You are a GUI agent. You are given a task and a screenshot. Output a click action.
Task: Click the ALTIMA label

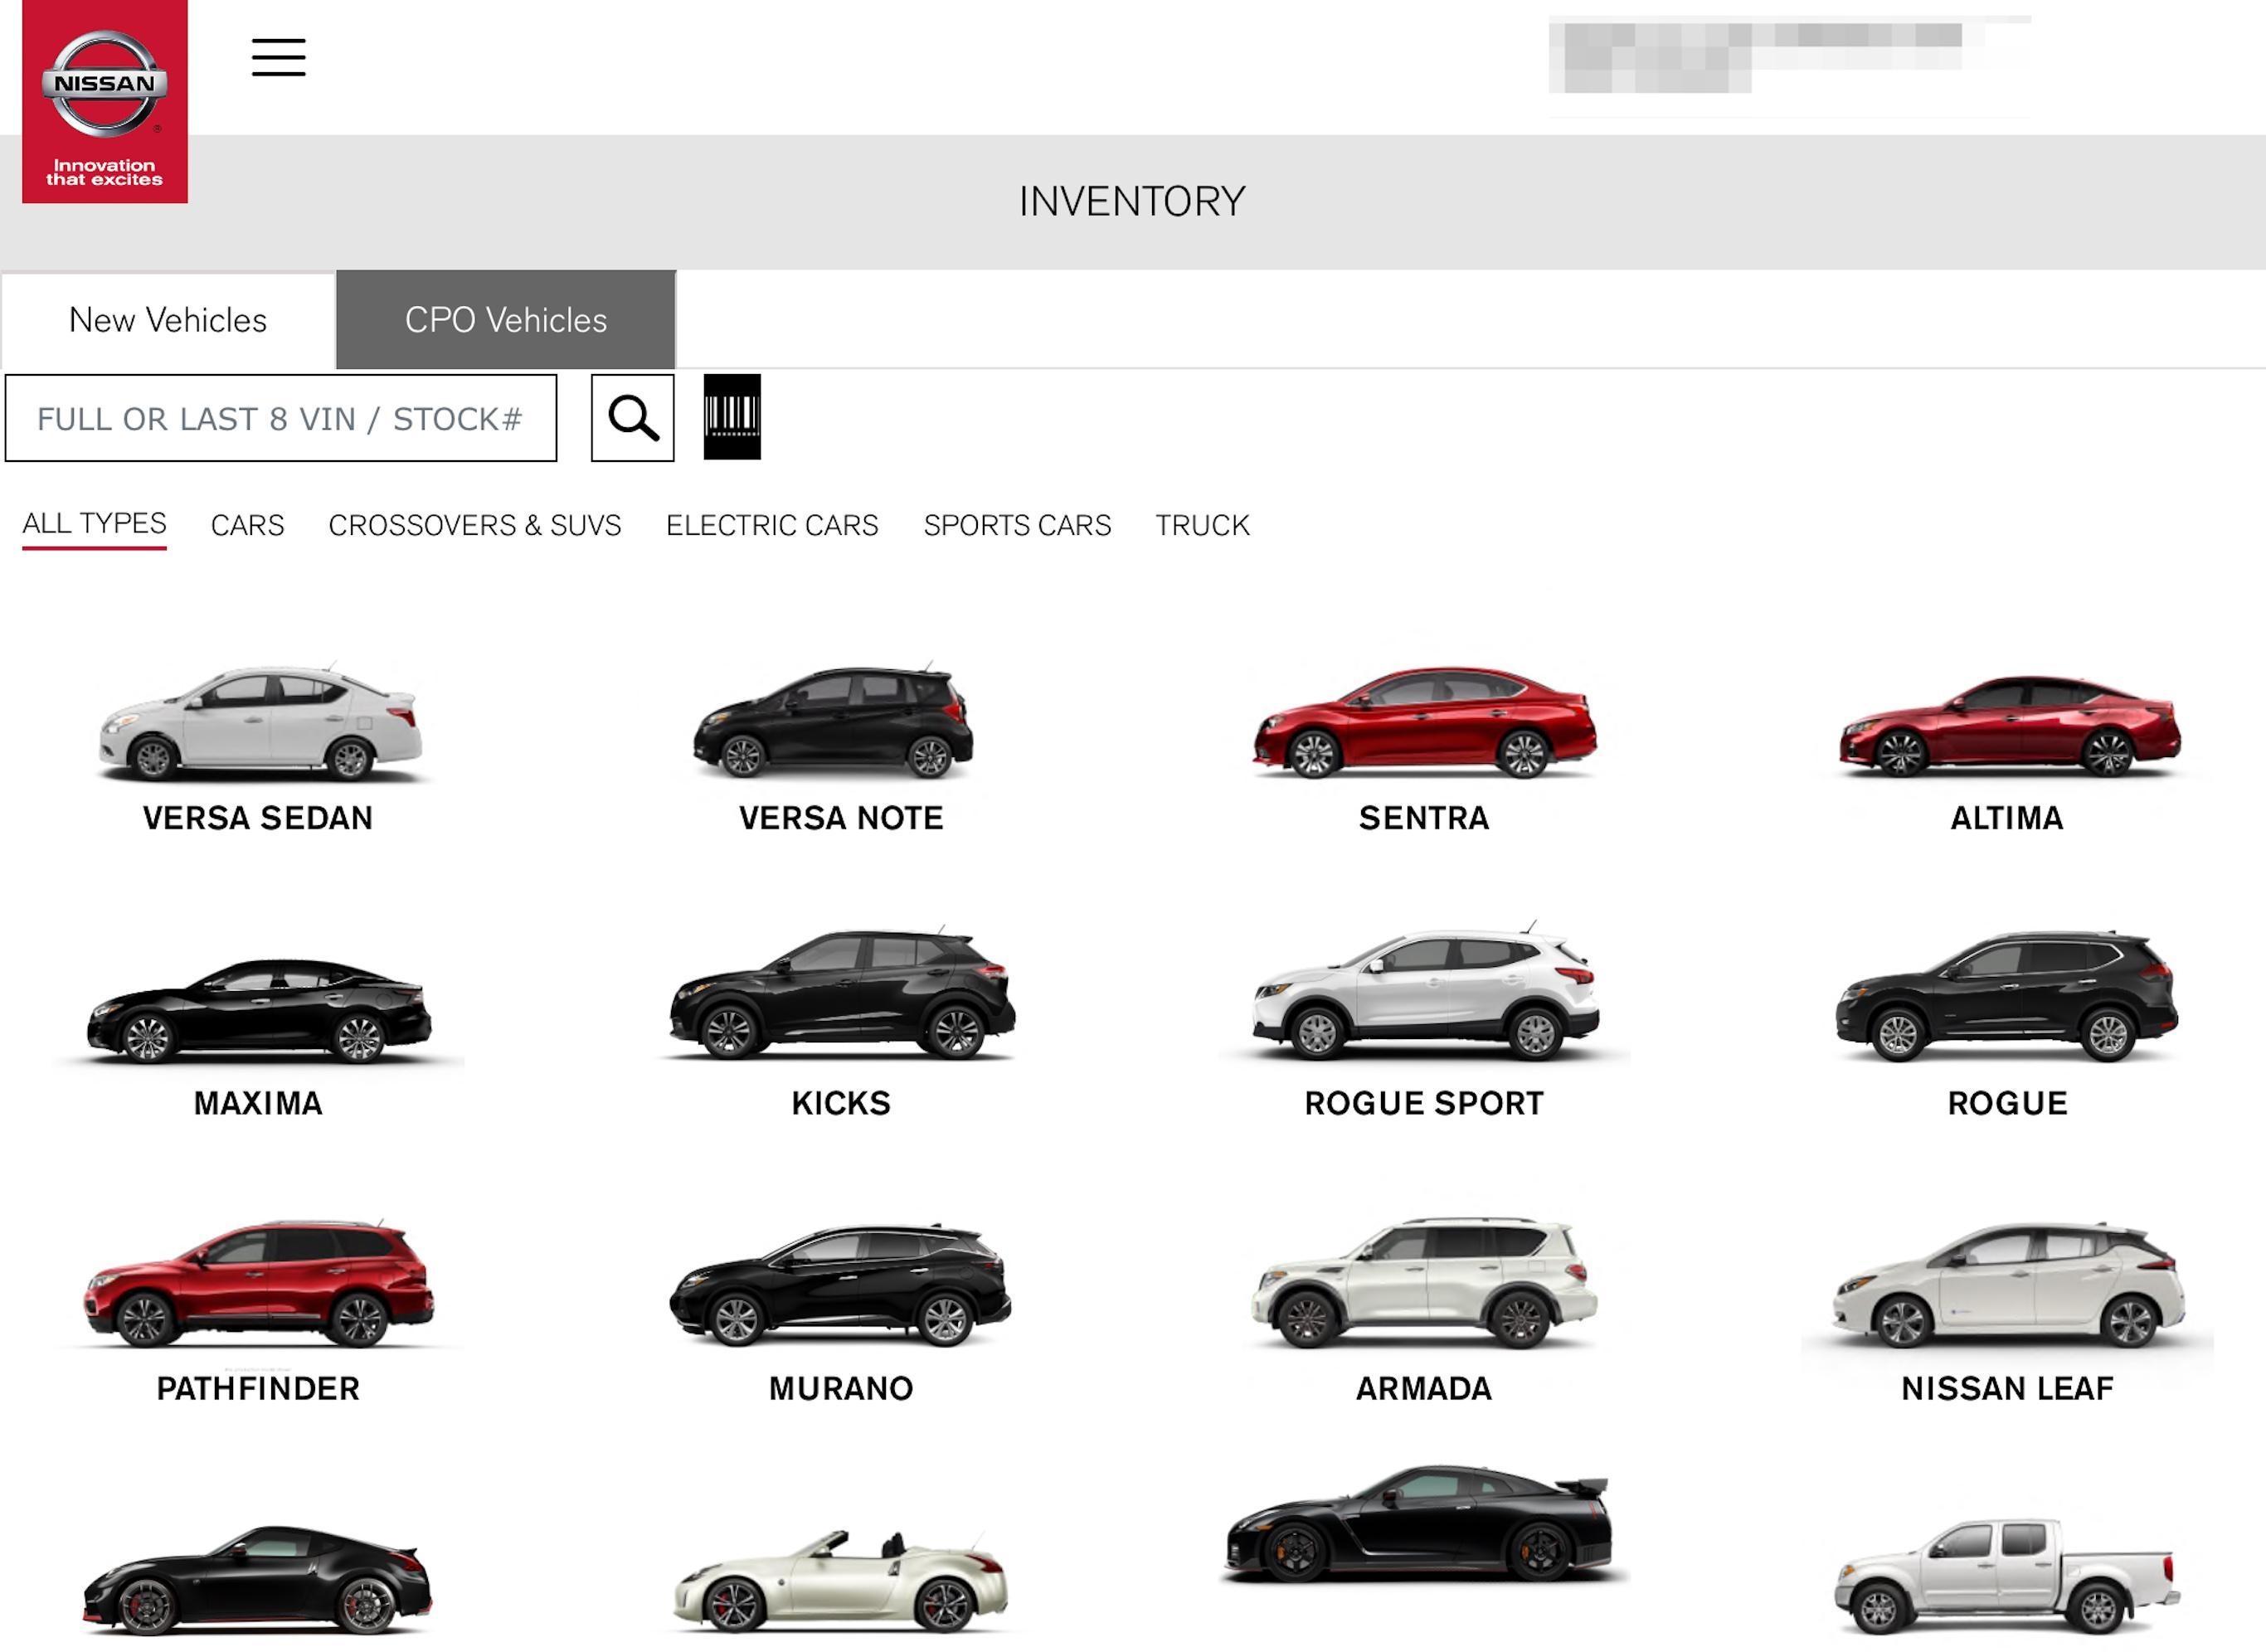pyautogui.click(x=2007, y=818)
